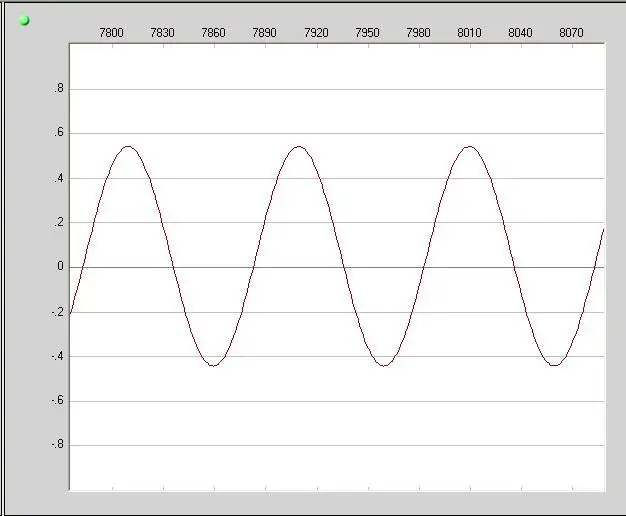Click the waveform trough near 7860
The width and height of the screenshot is (626, 516).
click(214, 365)
